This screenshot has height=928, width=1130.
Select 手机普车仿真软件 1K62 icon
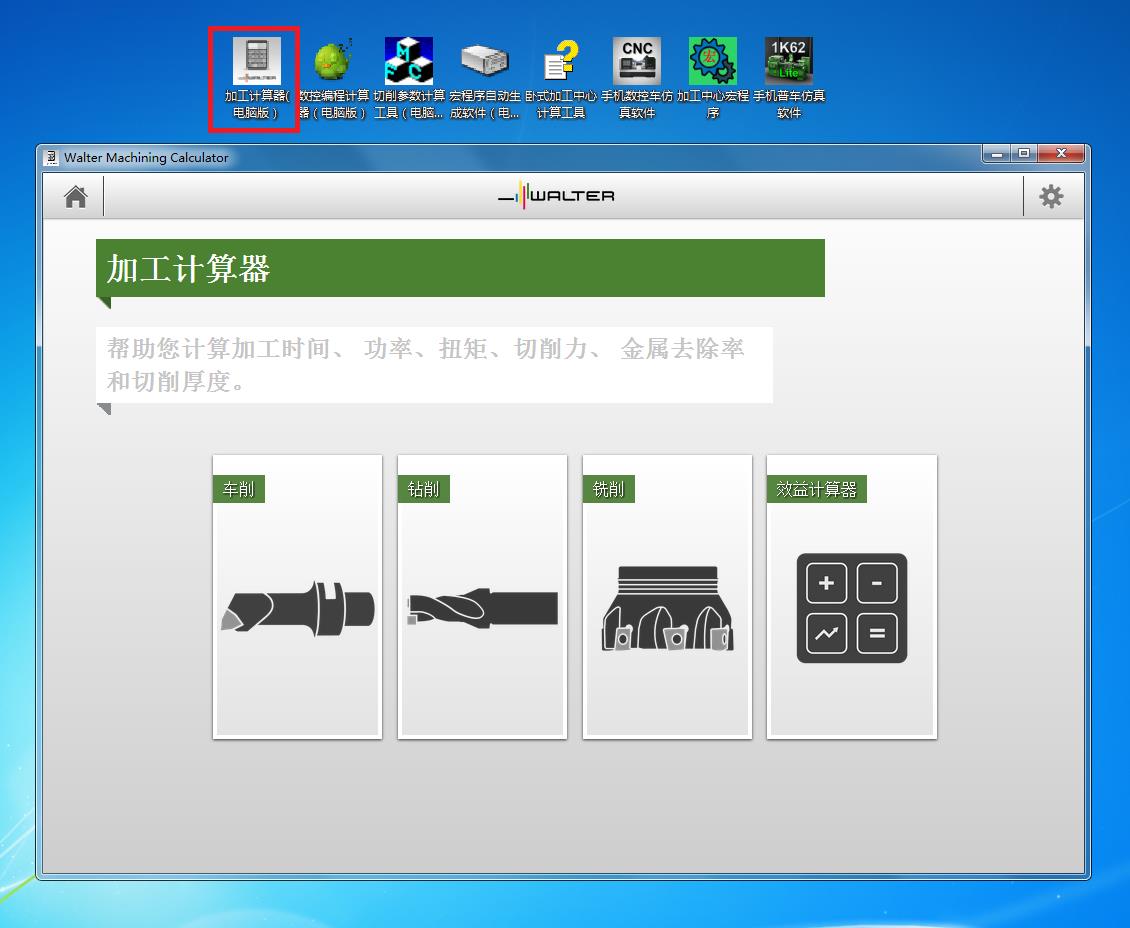tap(789, 62)
